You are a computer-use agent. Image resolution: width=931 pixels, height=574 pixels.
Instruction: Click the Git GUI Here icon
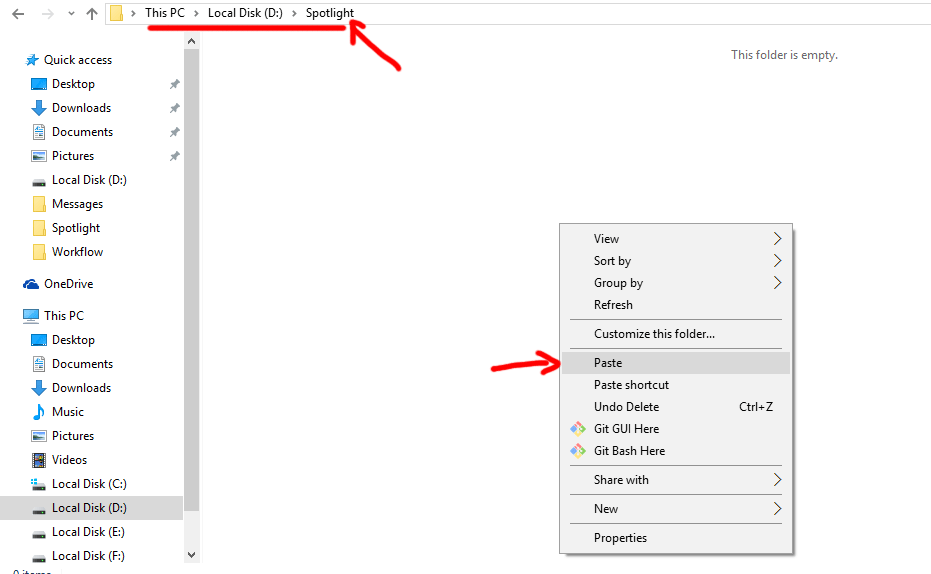click(578, 429)
